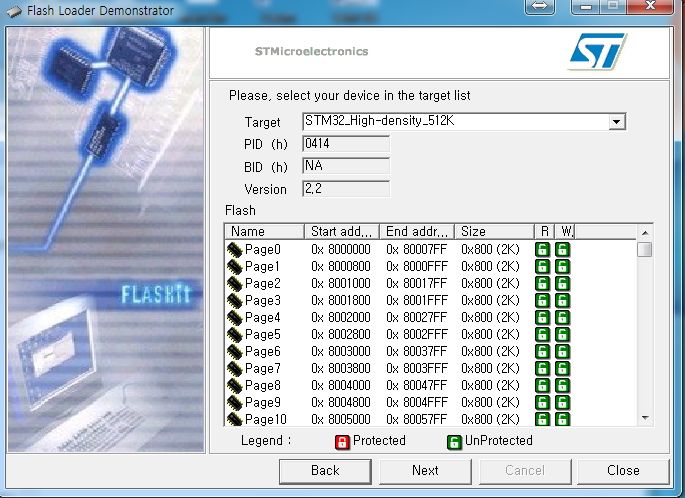Click the chip icon of Page5
The height and width of the screenshot is (498, 685).
pos(235,335)
